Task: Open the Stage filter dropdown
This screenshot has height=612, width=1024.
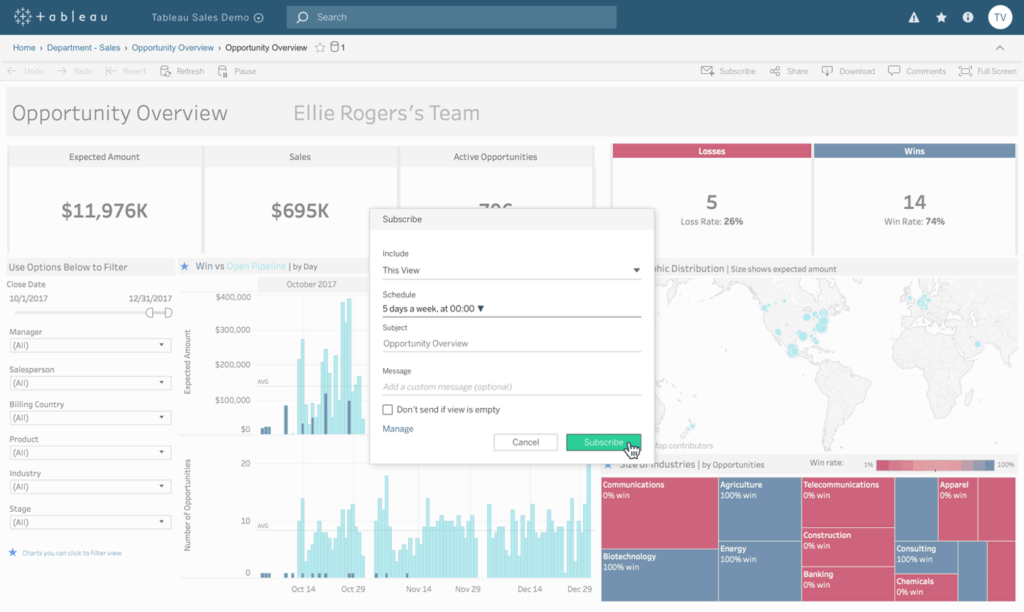Action: [x=90, y=522]
